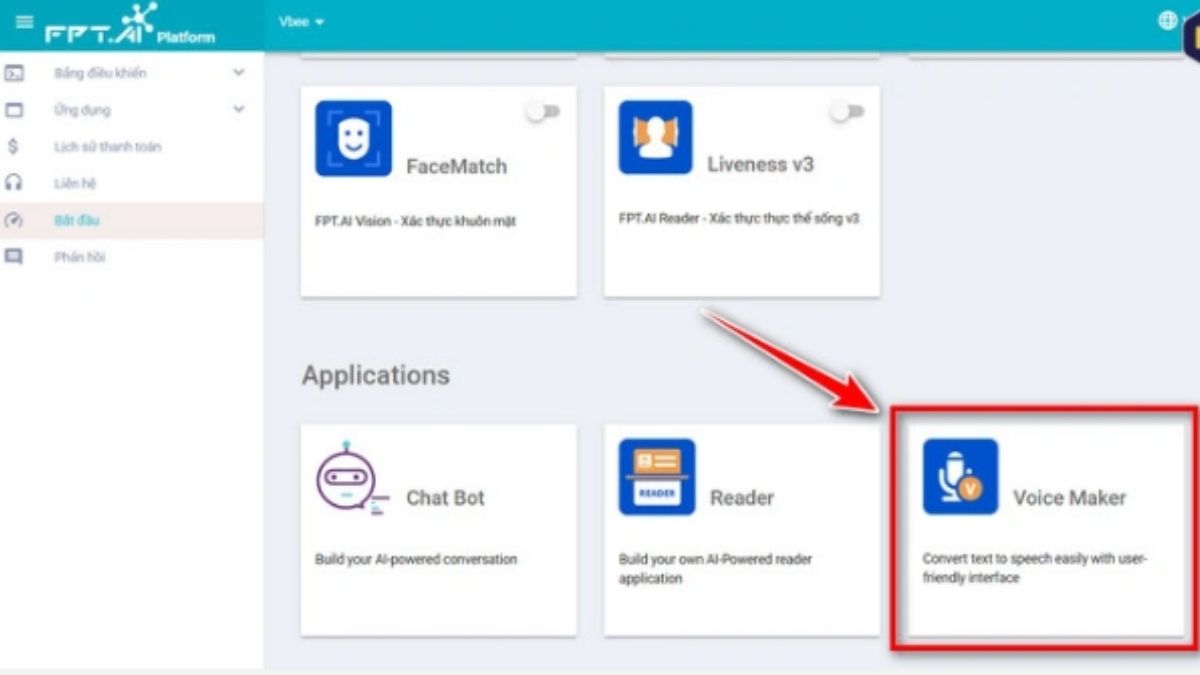Click 'Build your own AI-Powered reader application' text
Screen dimensions: 1200x675
715,569
